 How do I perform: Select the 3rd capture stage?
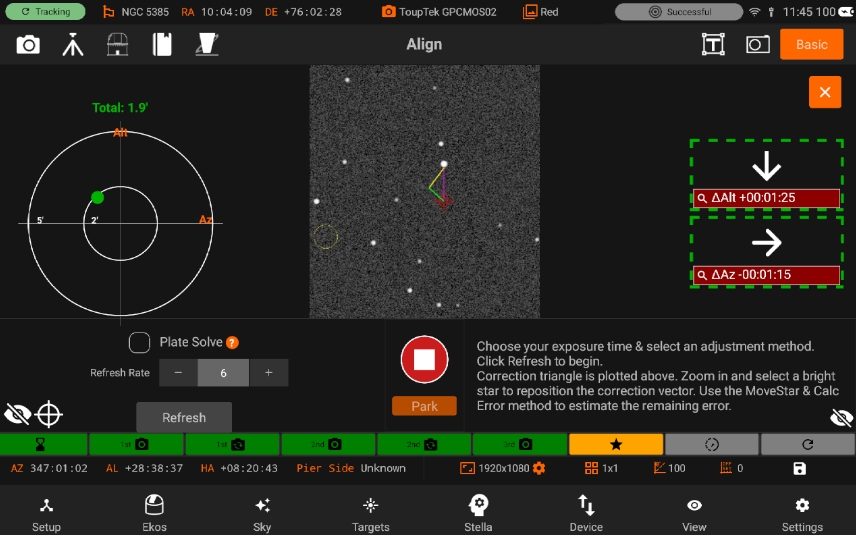(520, 444)
